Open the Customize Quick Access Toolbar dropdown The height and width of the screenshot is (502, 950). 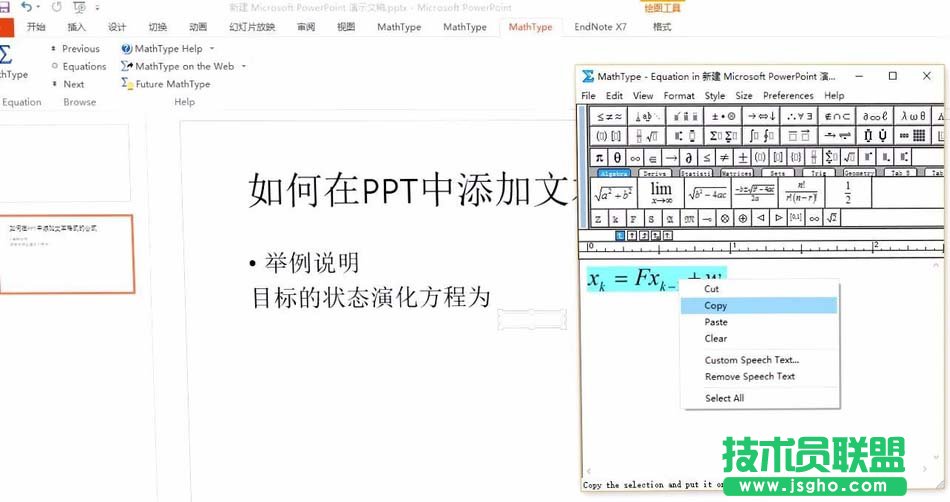pyautogui.click(x=98, y=8)
